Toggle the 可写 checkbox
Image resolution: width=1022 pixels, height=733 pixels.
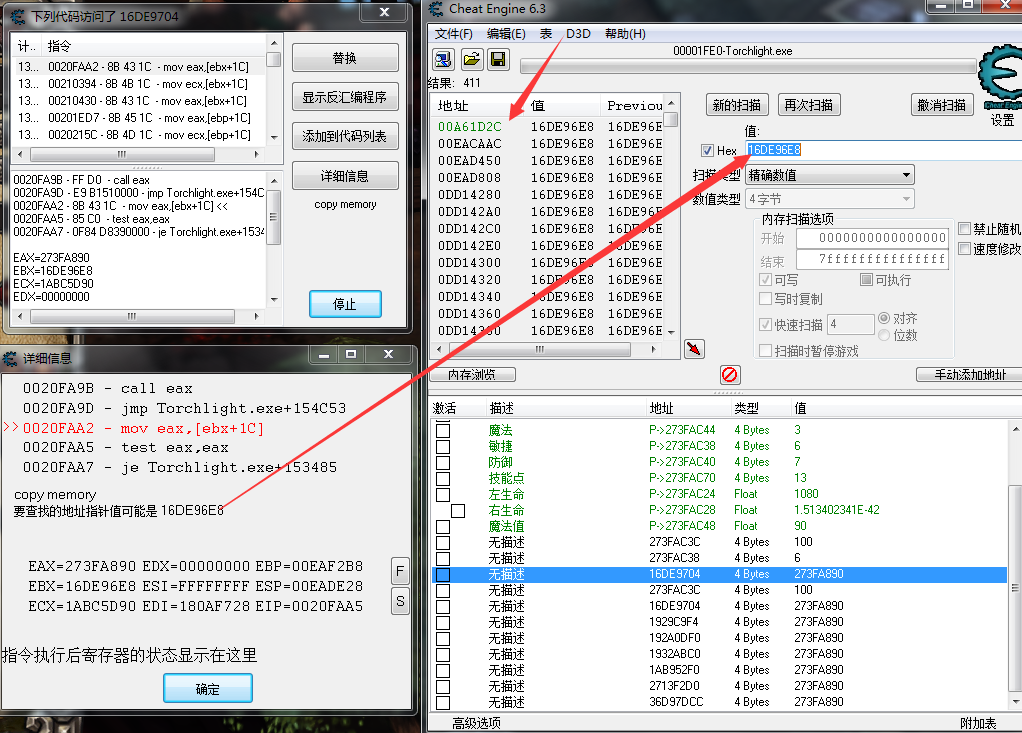(766, 280)
